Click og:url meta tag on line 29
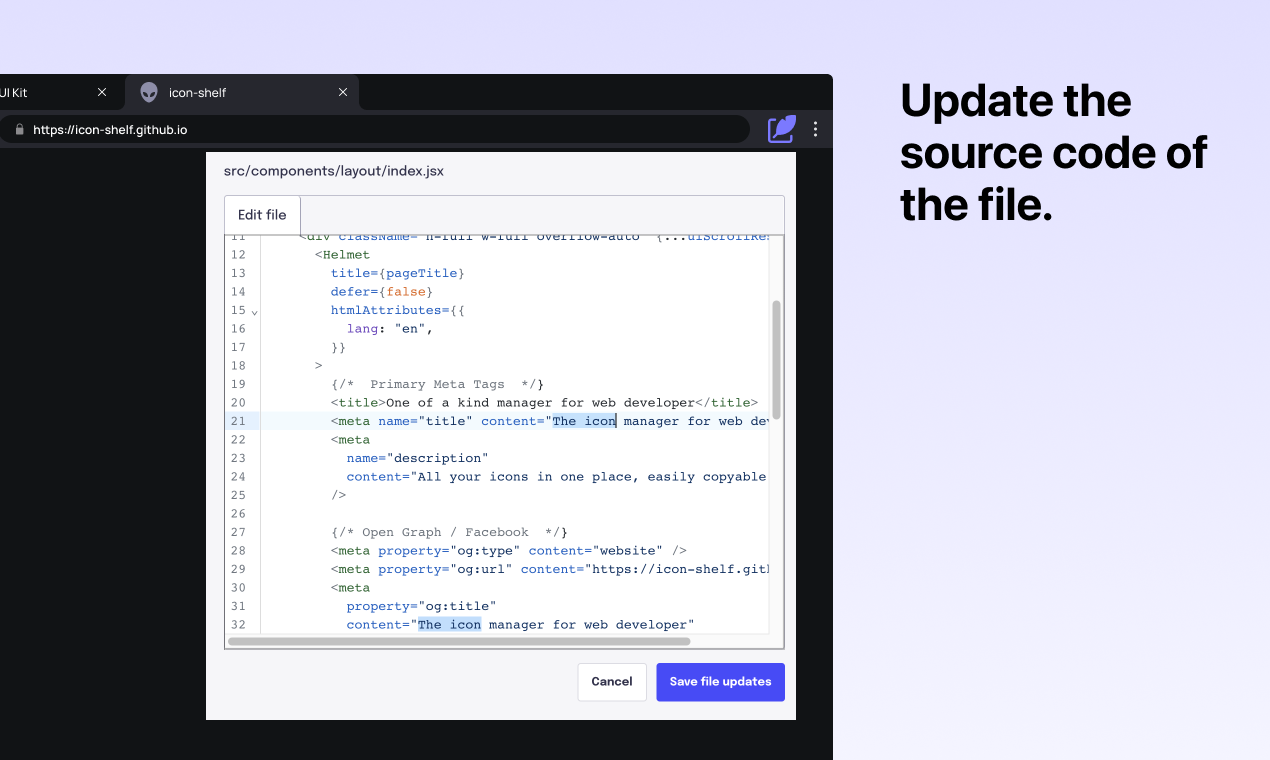Image resolution: width=1270 pixels, height=760 pixels. (x=549, y=569)
